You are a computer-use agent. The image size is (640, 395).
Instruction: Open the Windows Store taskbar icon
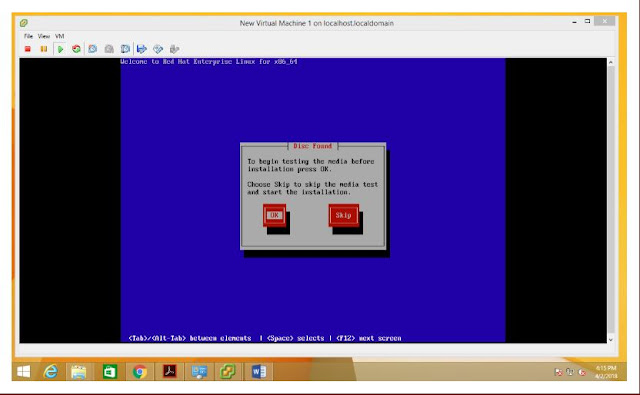[110, 372]
